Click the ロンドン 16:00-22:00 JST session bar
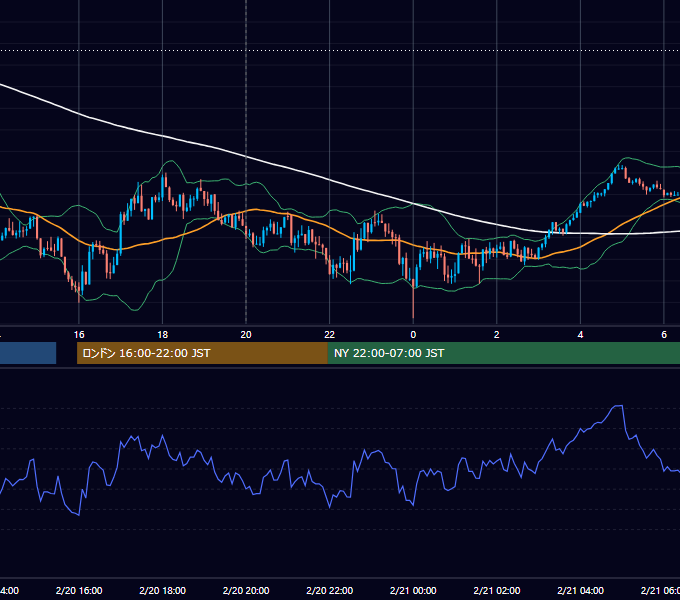 point(202,353)
